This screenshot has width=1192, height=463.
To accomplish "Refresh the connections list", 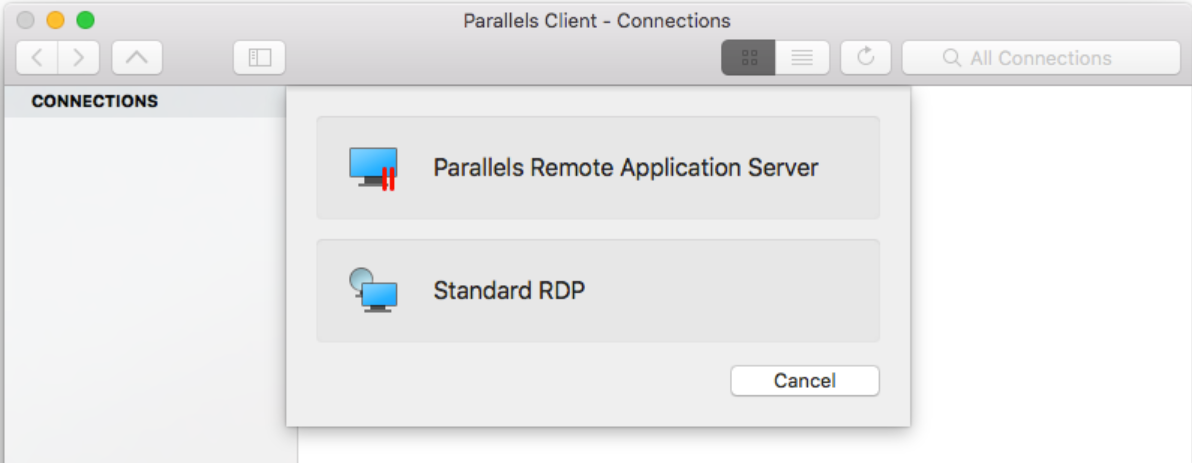I will (x=866, y=58).
